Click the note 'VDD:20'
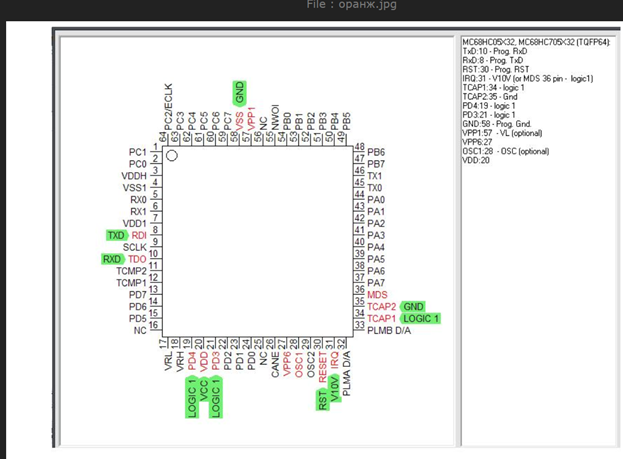The image size is (623, 459). point(476,161)
